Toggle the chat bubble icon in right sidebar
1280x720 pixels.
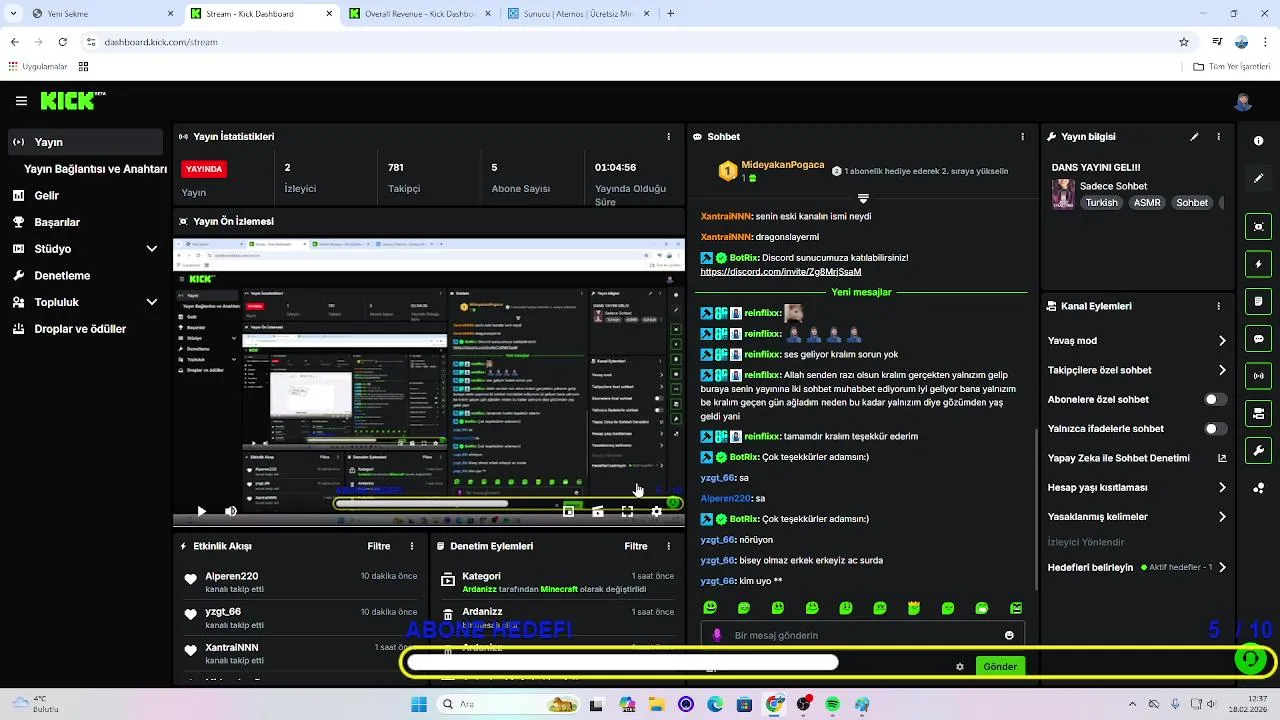tap(1259, 339)
